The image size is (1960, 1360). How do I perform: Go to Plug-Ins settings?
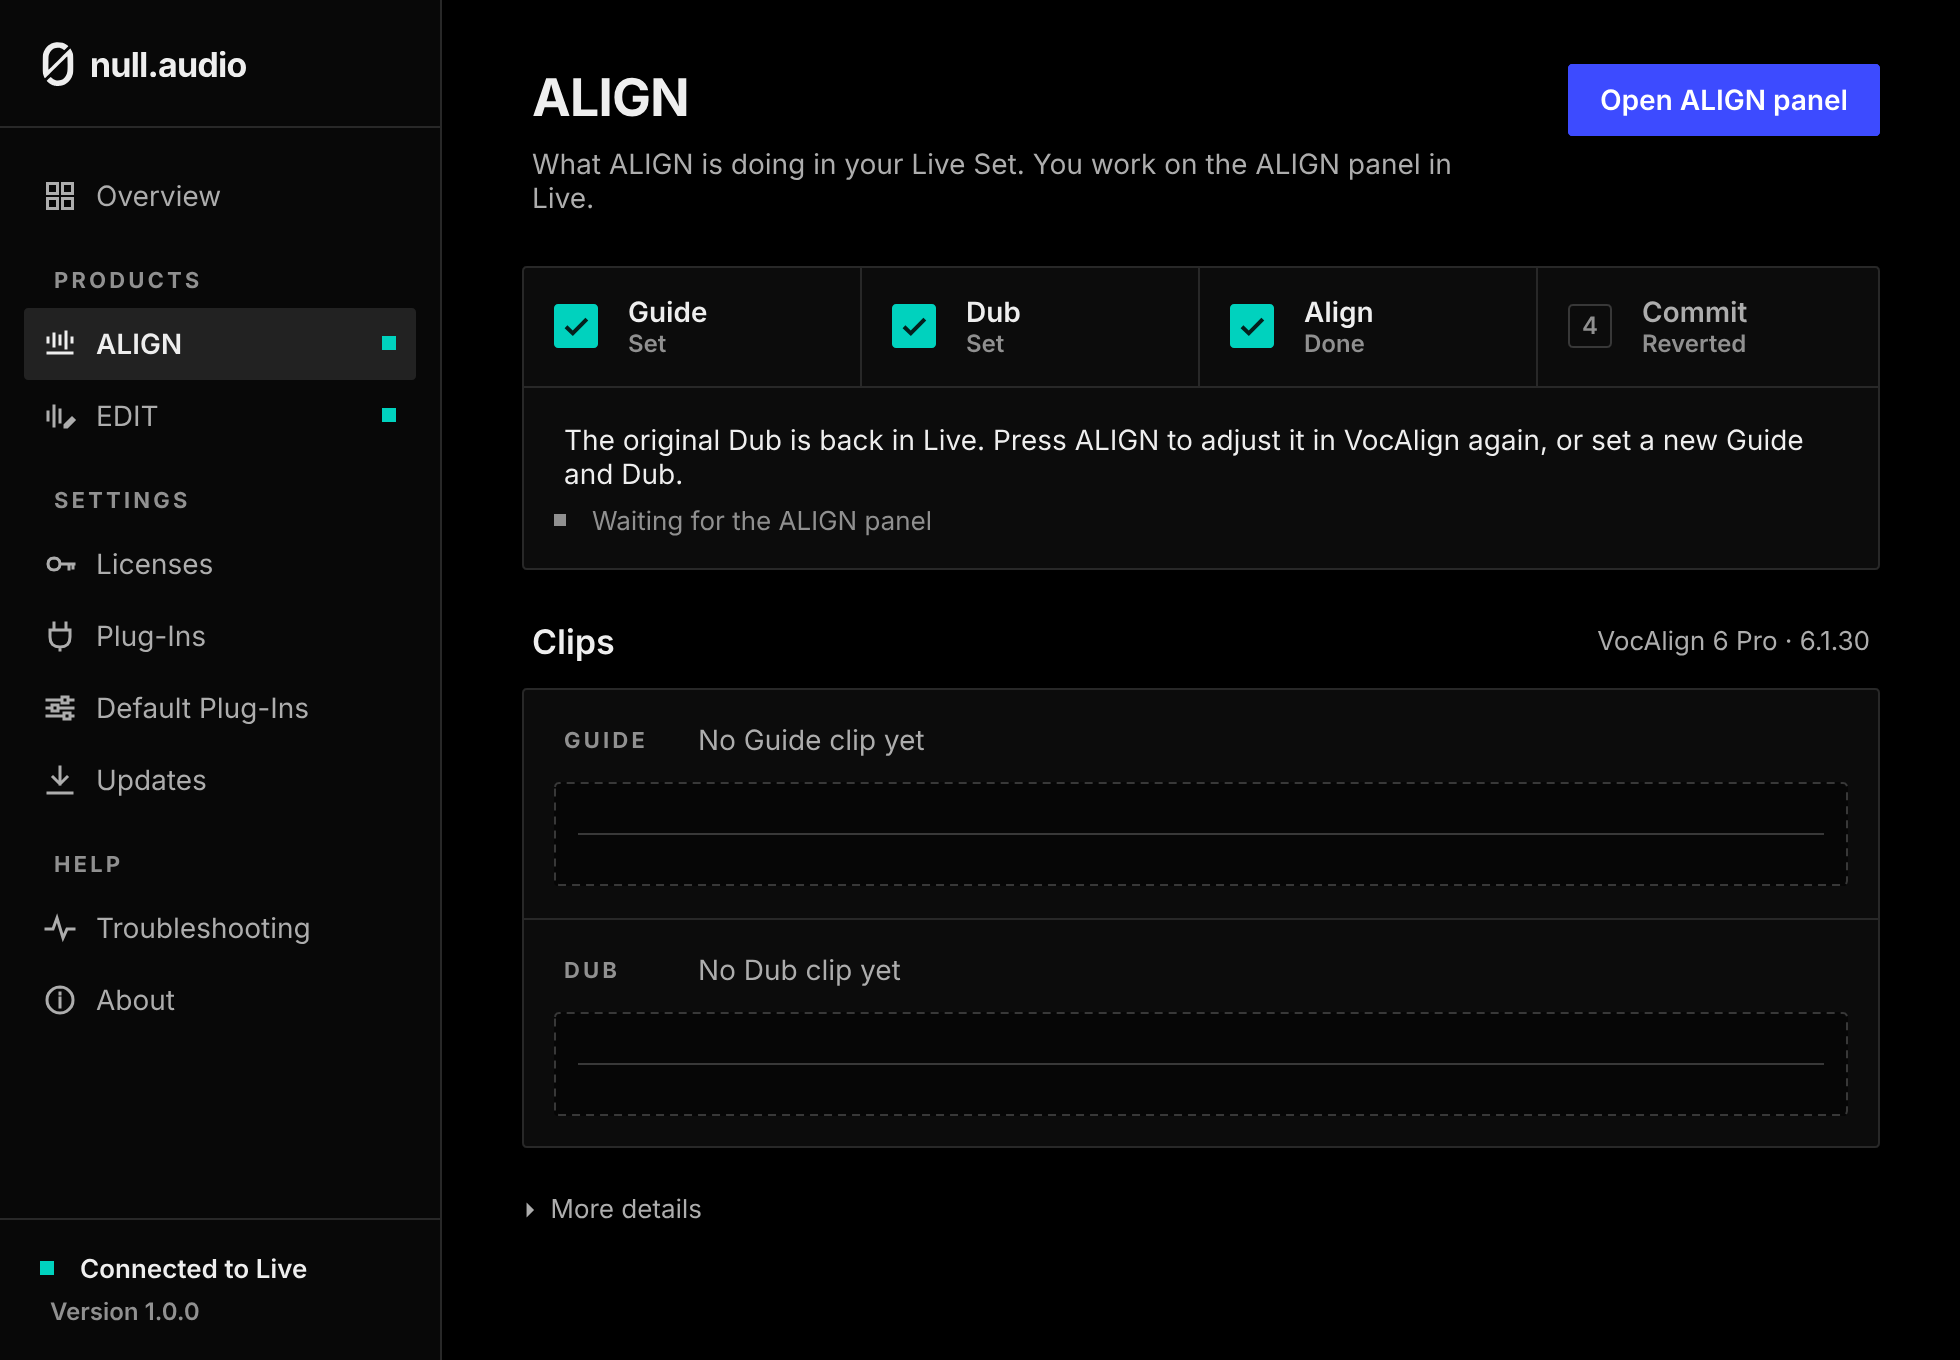coord(220,636)
